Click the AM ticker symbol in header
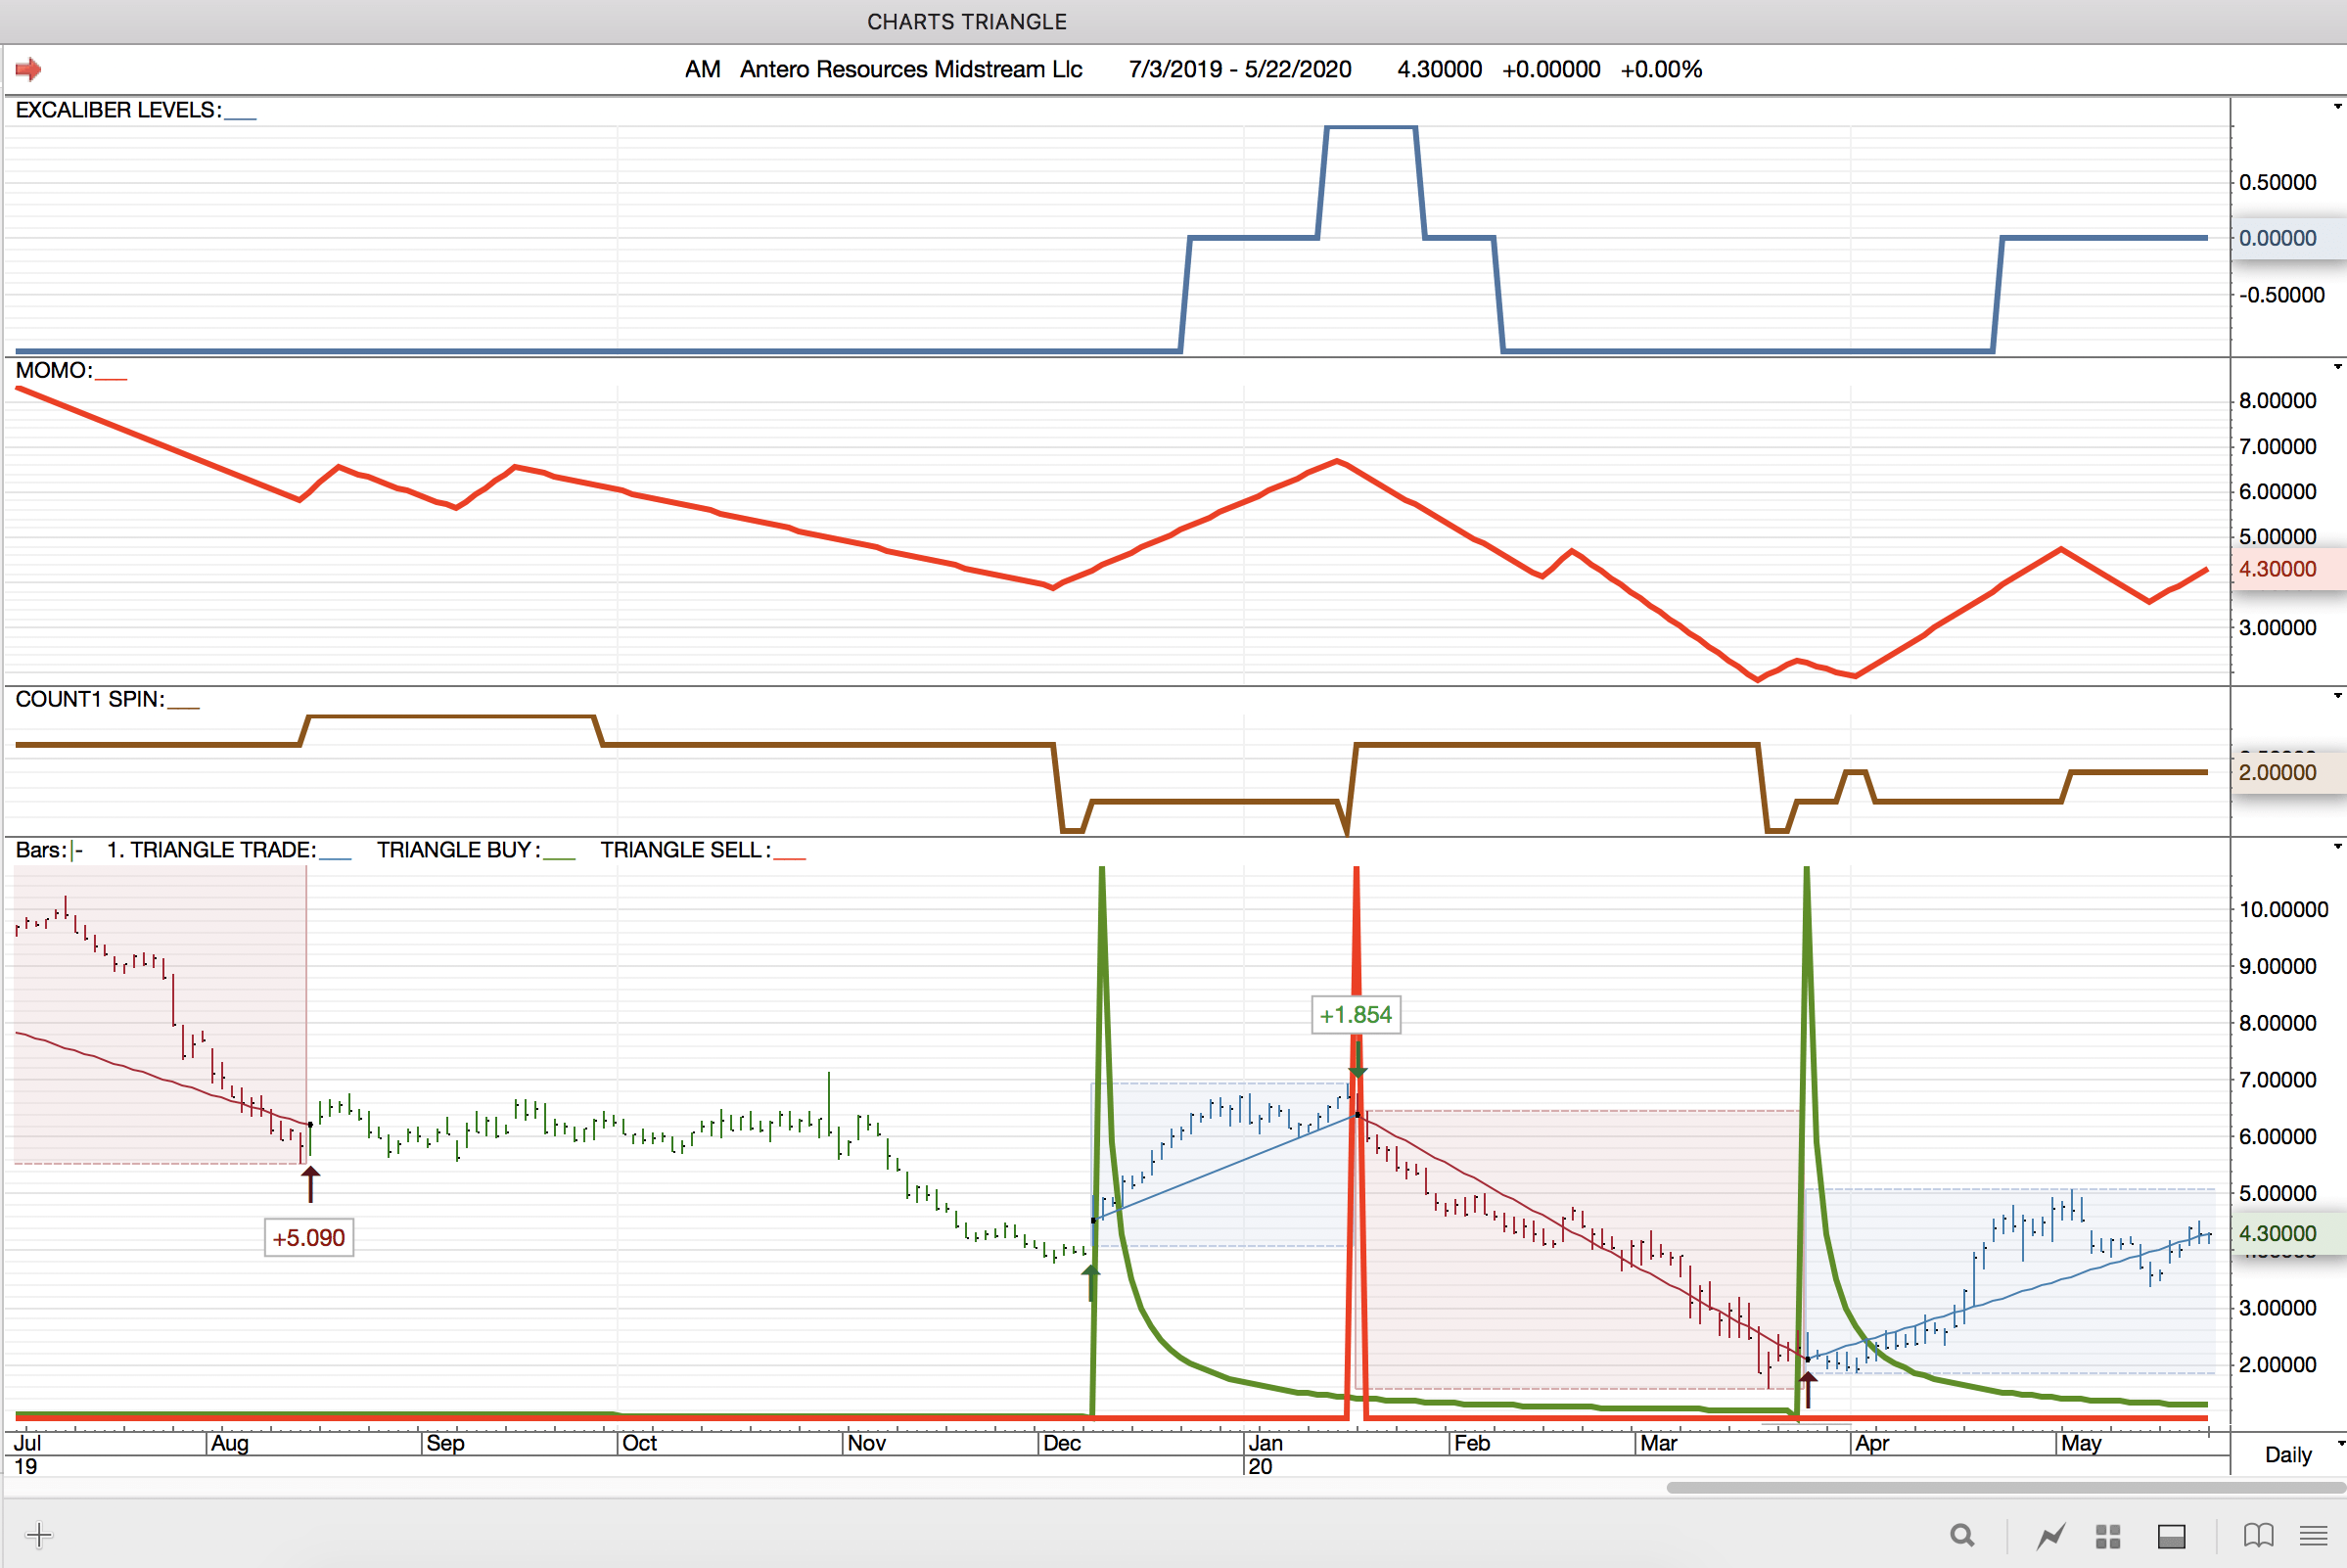Viewport: 2347px width, 1568px height. 702,69
